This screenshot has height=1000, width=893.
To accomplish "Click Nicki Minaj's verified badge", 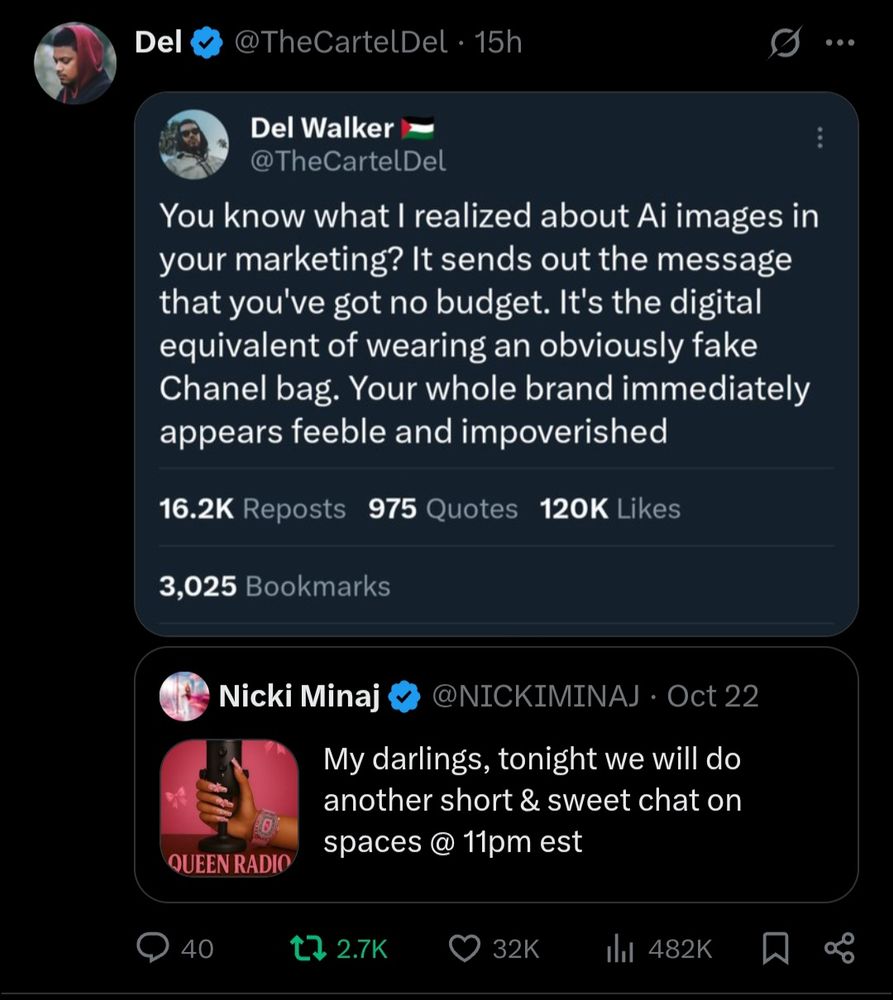I will click(x=404, y=697).
